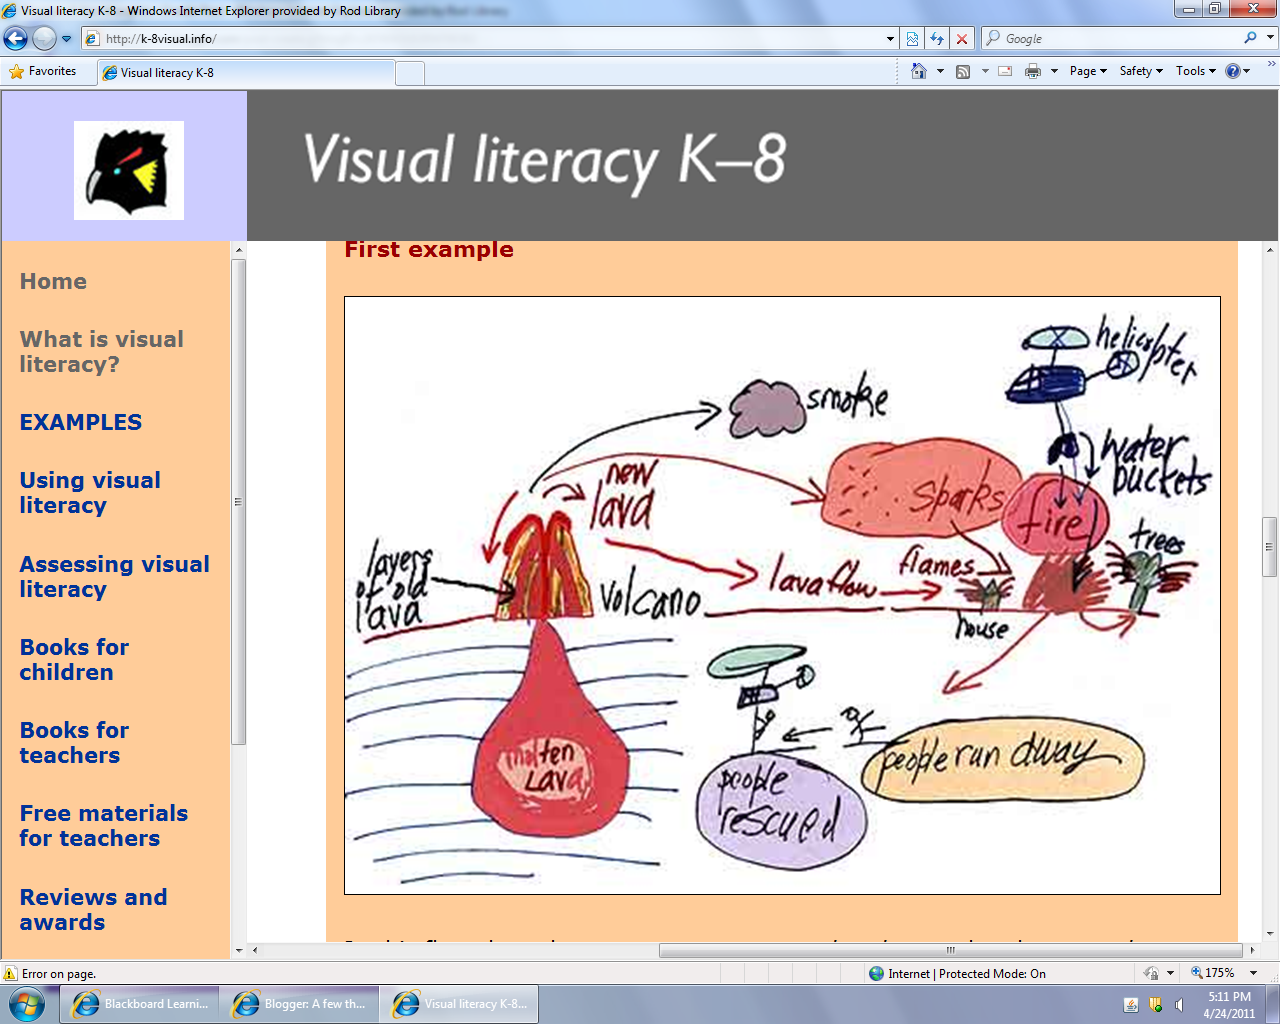Click the Error on page warning icon
The height and width of the screenshot is (1024, 1280).
(11, 973)
